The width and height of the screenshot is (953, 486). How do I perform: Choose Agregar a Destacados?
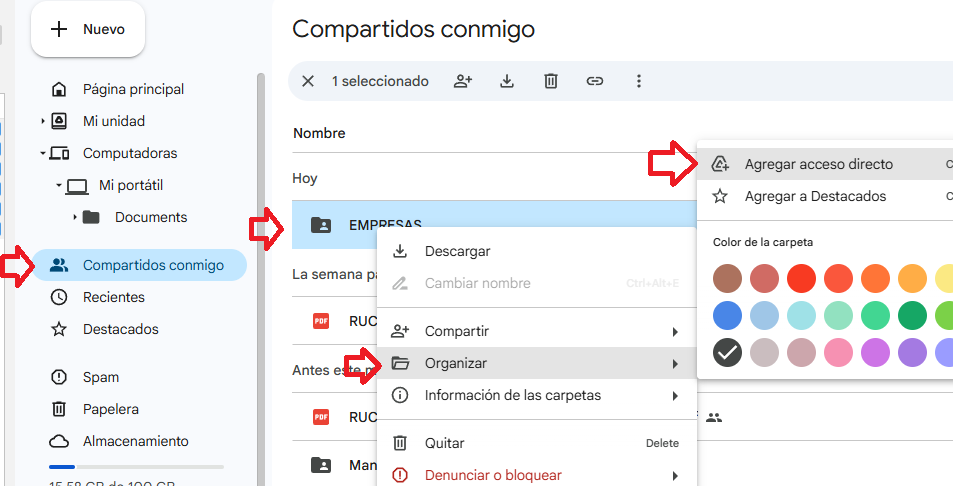coord(815,196)
